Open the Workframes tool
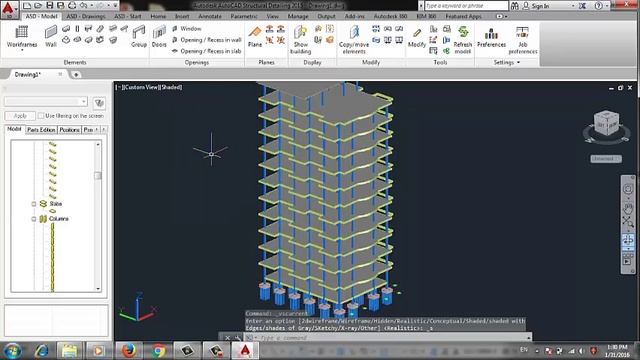This screenshot has height=360, width=640. tap(22, 37)
